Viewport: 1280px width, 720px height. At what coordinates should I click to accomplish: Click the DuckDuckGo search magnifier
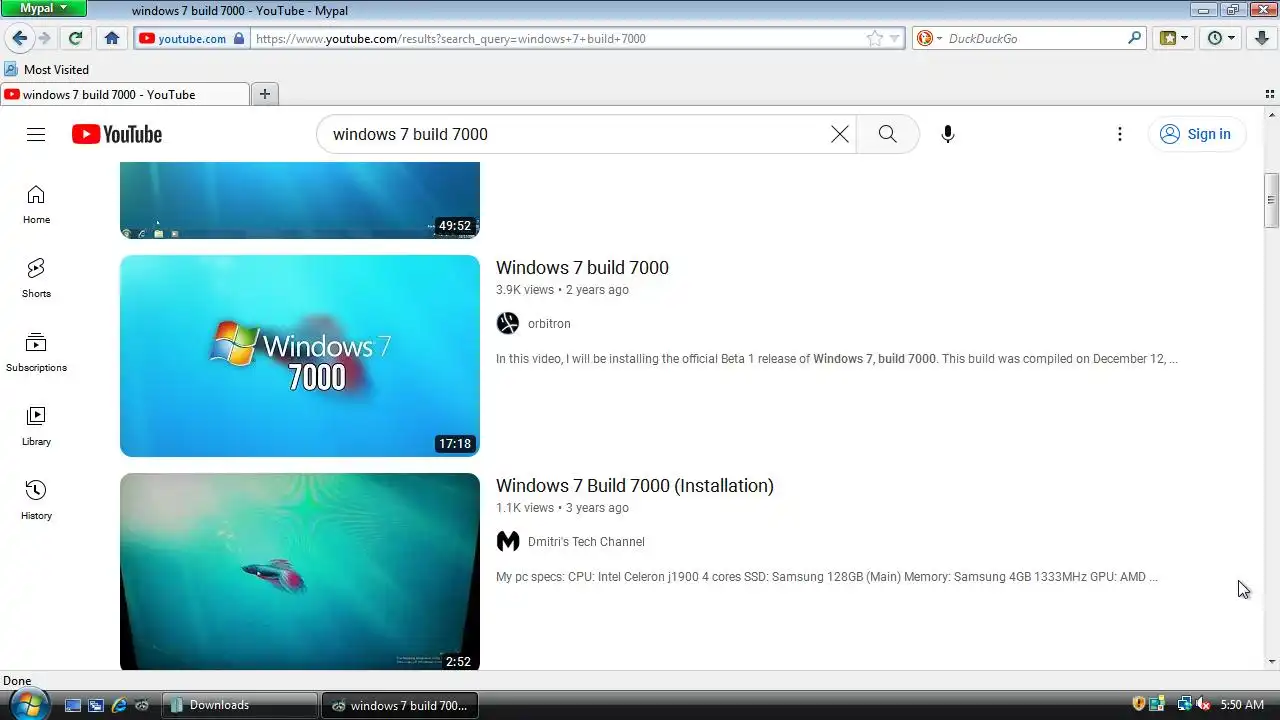pyautogui.click(x=1134, y=38)
